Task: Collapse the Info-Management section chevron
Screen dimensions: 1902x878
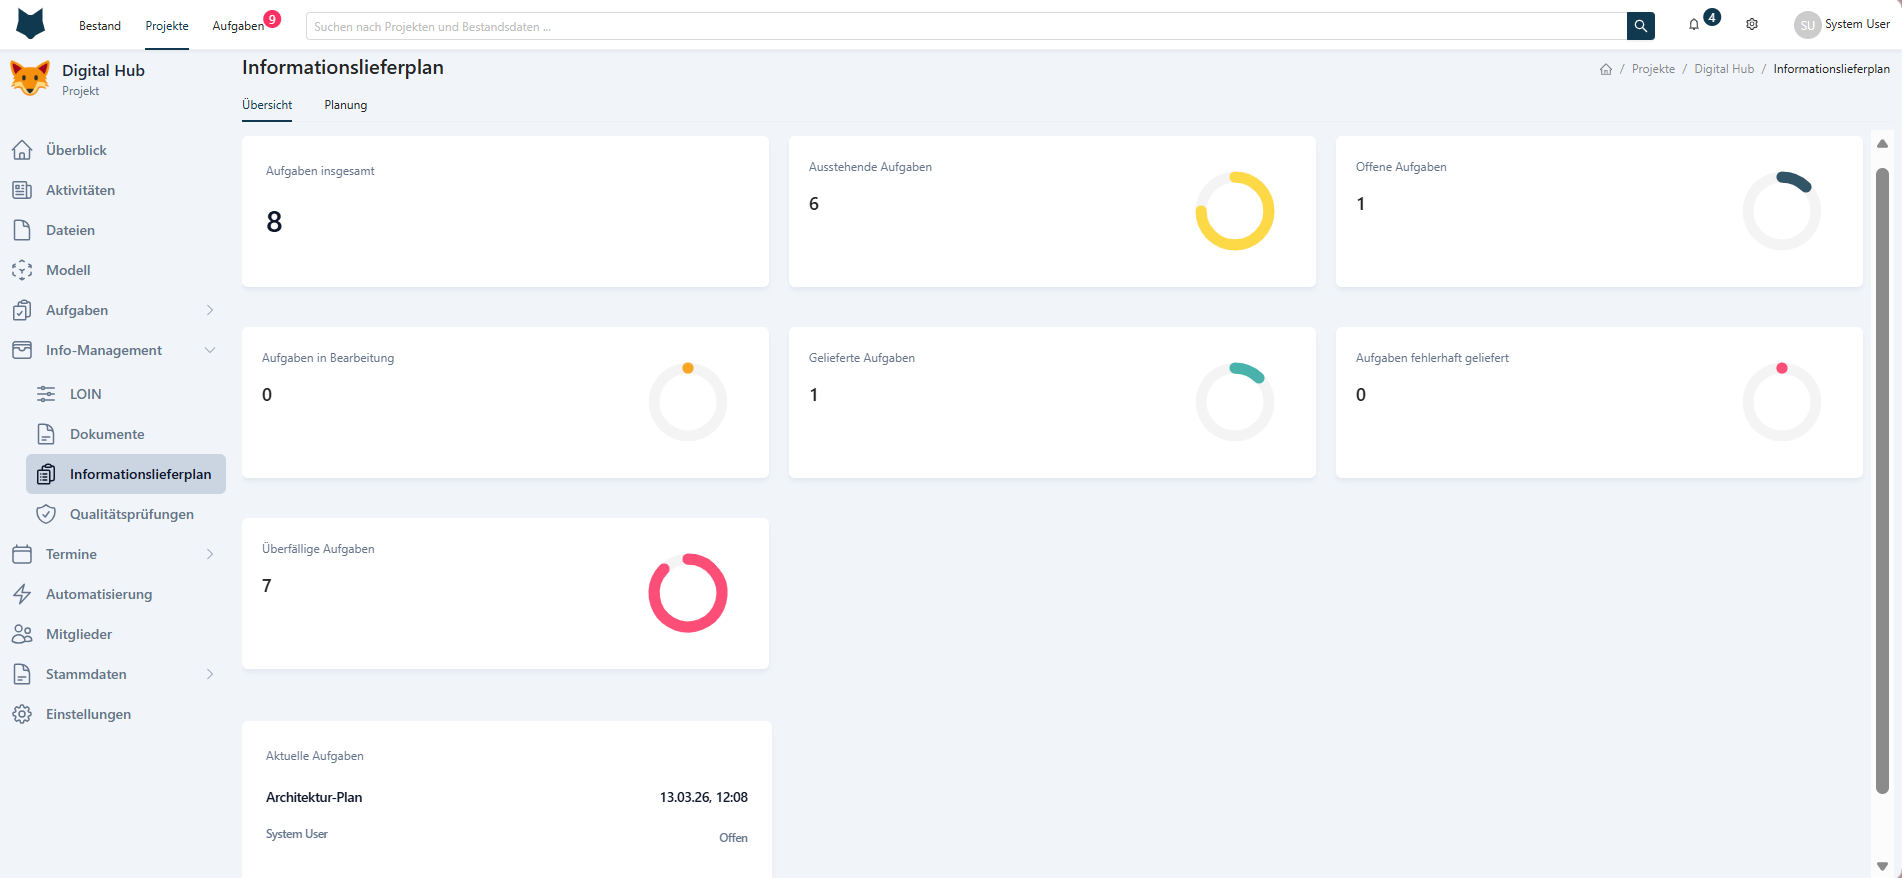Action: [210, 350]
